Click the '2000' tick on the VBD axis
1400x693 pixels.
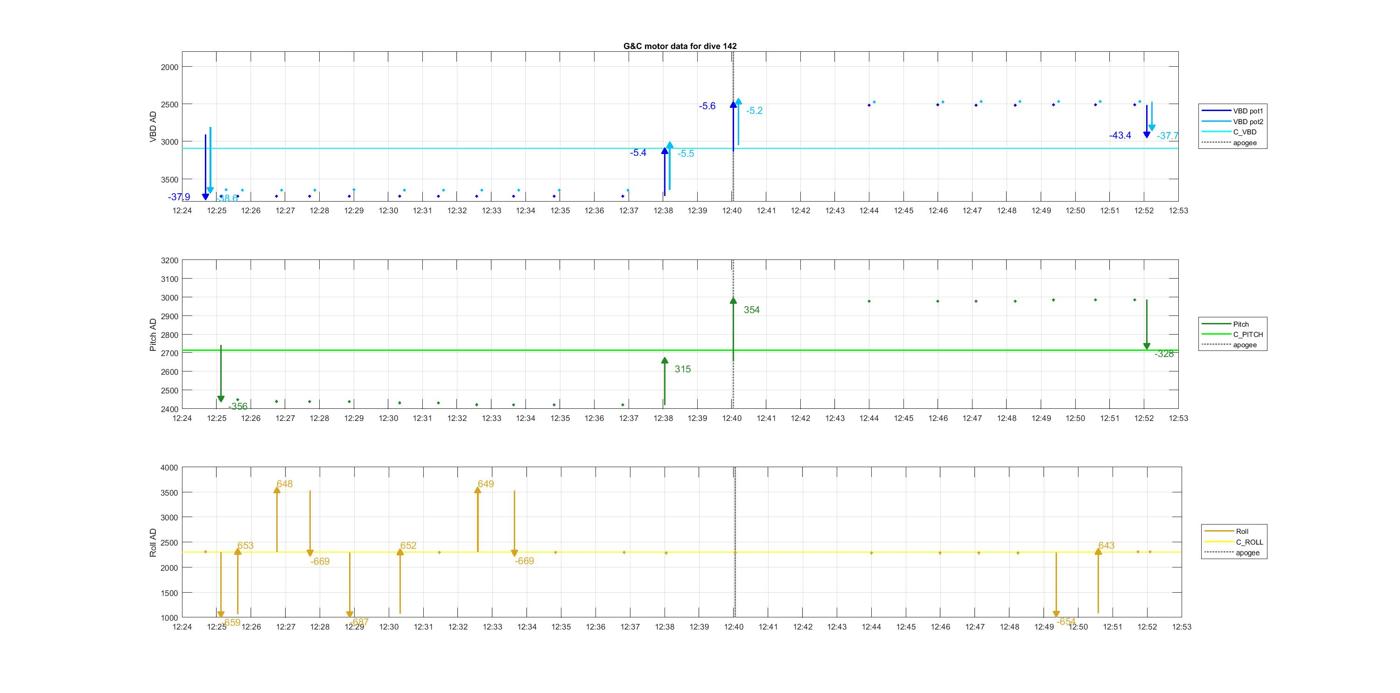[169, 67]
